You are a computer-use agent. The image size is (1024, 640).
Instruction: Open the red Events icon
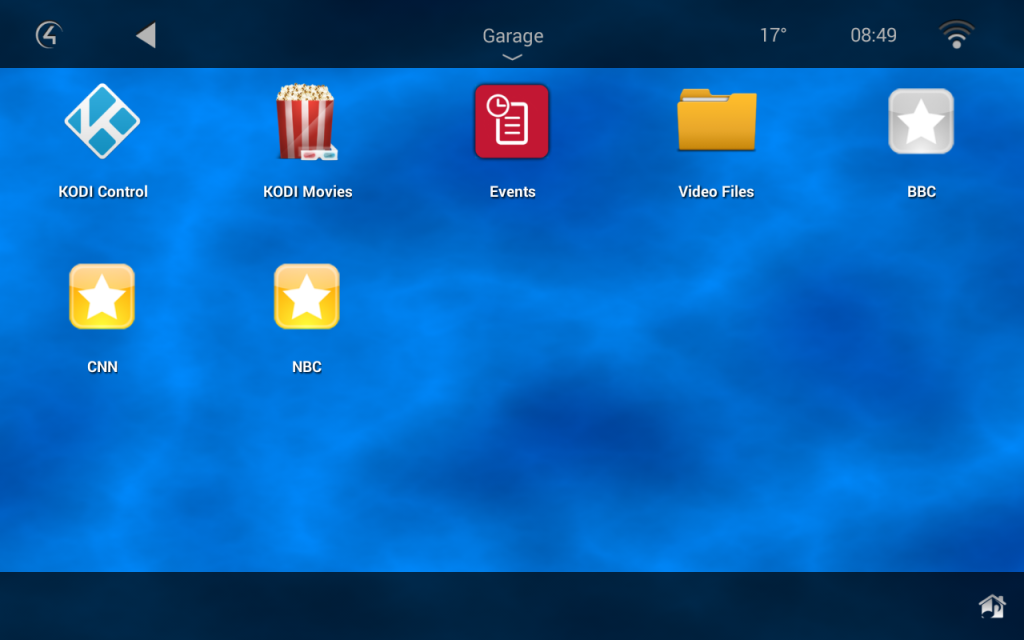click(x=512, y=121)
